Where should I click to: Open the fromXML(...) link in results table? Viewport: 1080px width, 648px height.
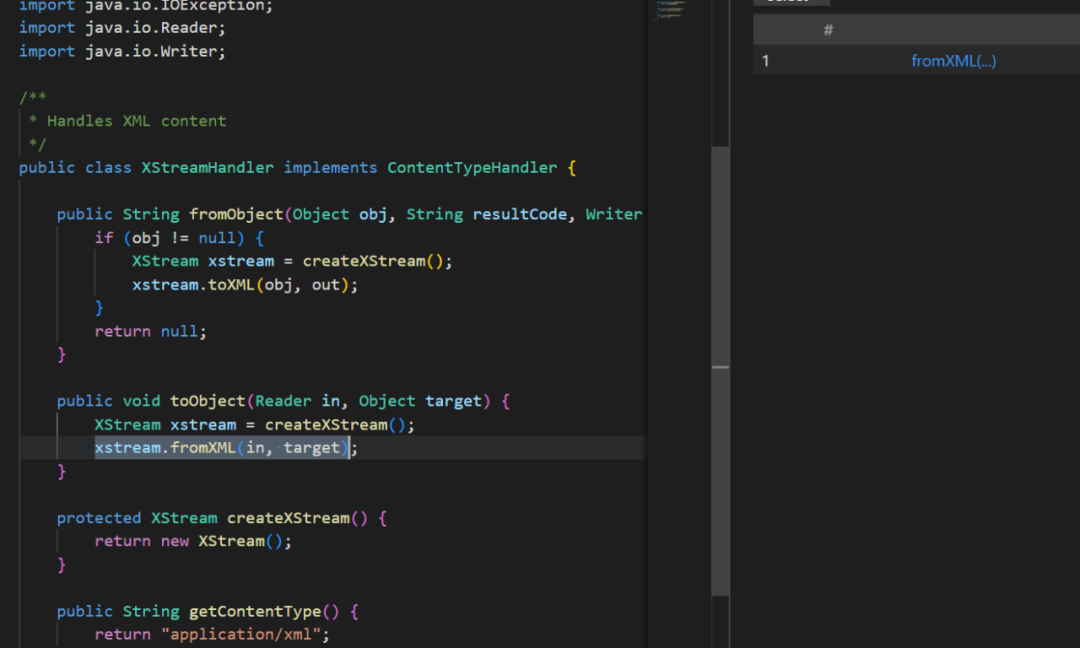pyautogui.click(x=953, y=61)
